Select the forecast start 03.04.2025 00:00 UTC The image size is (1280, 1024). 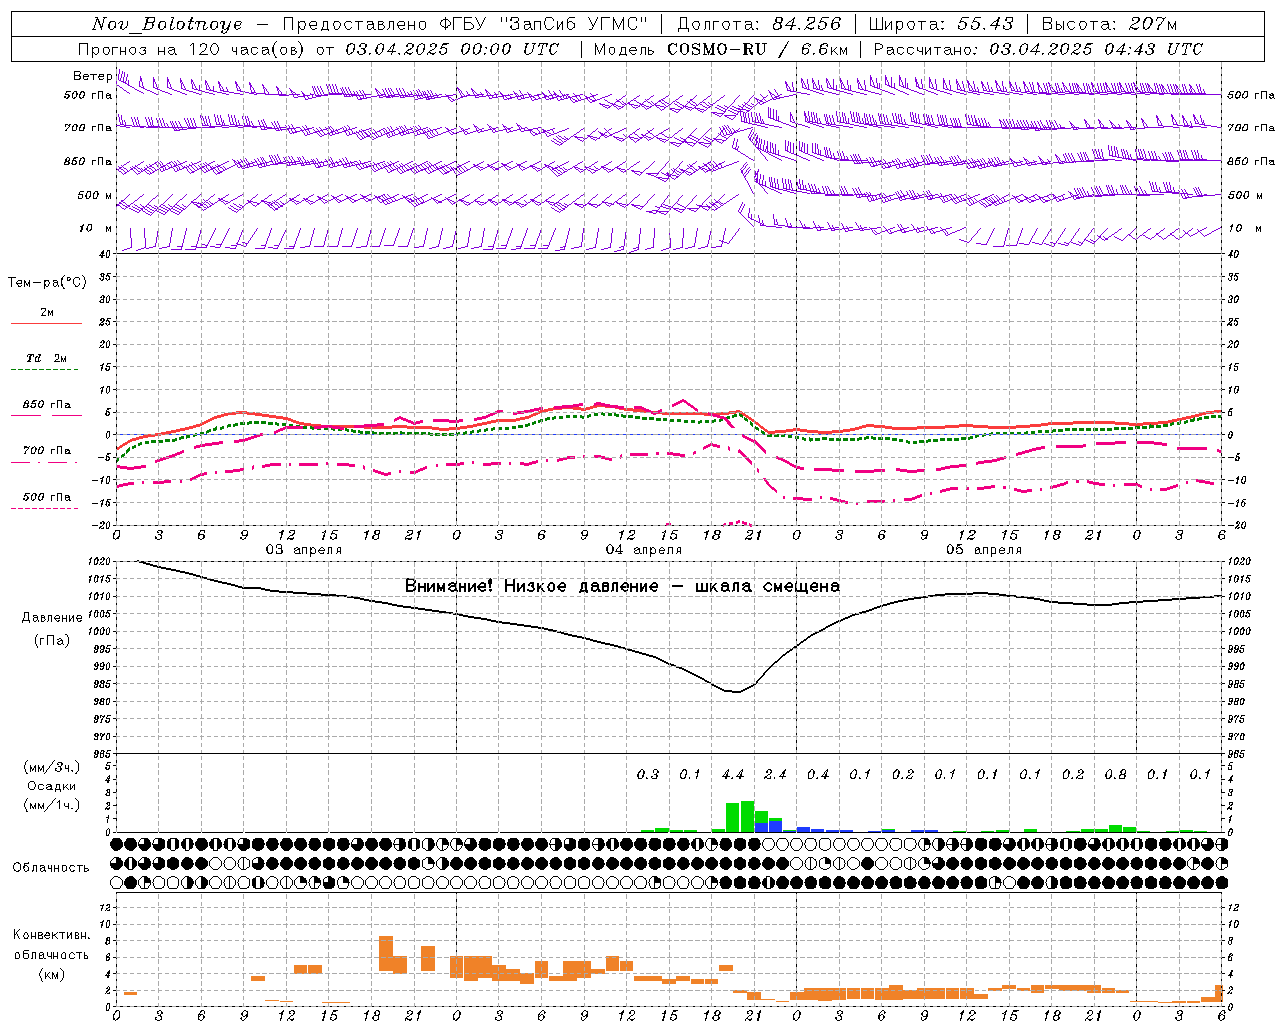pos(452,49)
